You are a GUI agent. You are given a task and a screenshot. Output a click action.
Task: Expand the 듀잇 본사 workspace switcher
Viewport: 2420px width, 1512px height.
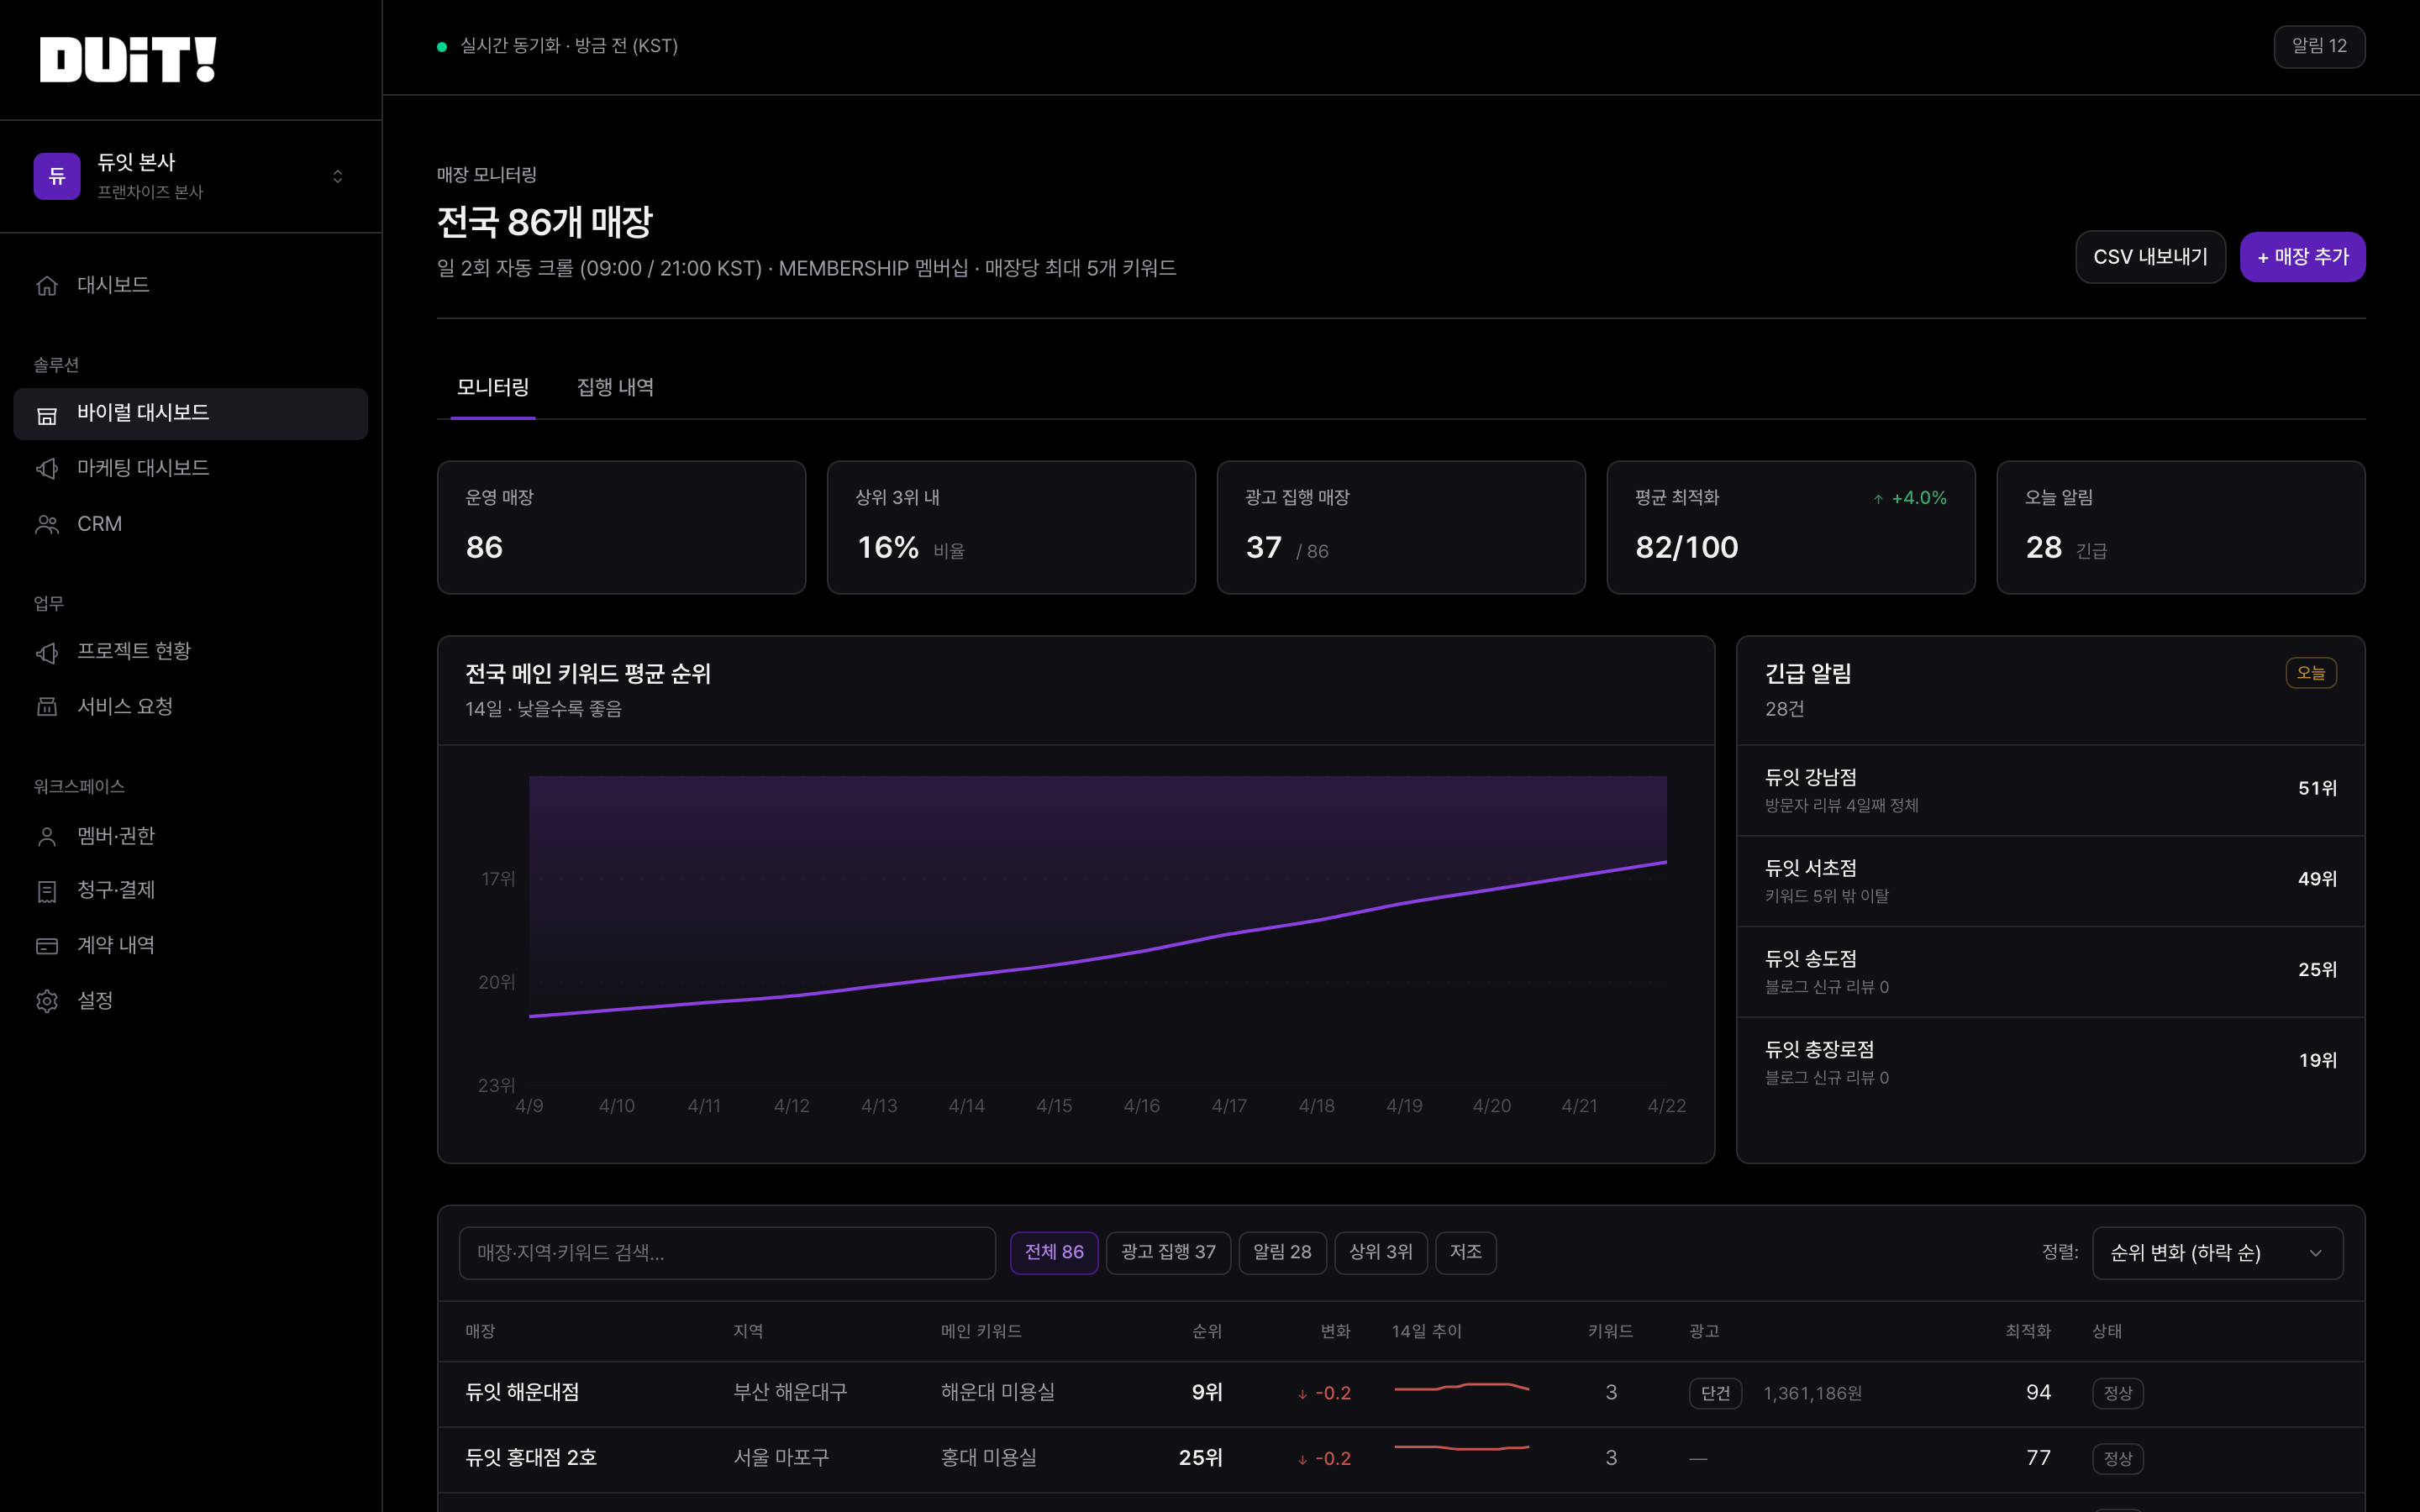[x=338, y=176]
